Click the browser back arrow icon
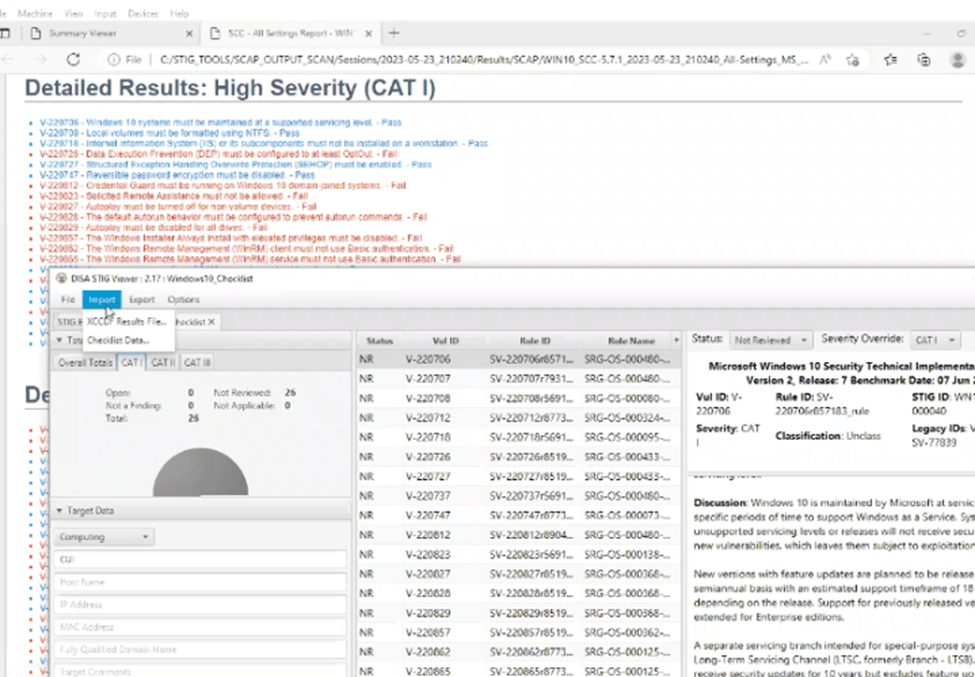The width and height of the screenshot is (975, 677). (x=12, y=59)
